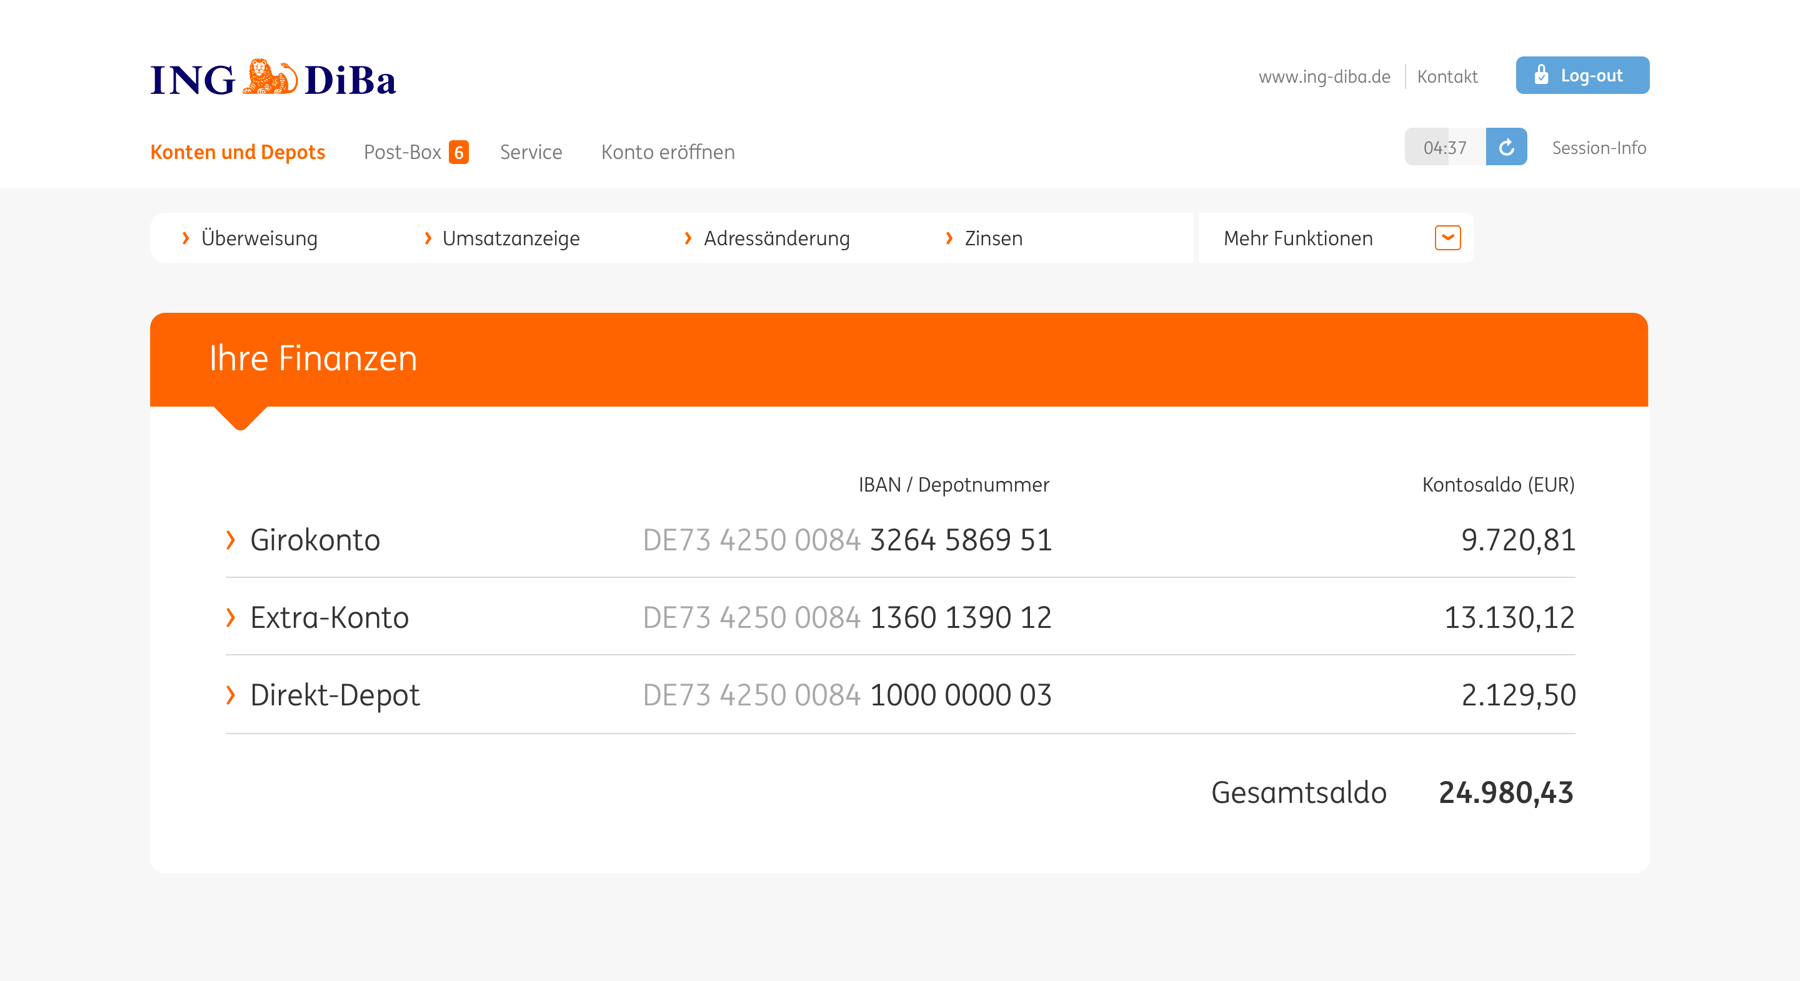
Task: Follow the www.ing-diba.de link
Action: tap(1324, 77)
